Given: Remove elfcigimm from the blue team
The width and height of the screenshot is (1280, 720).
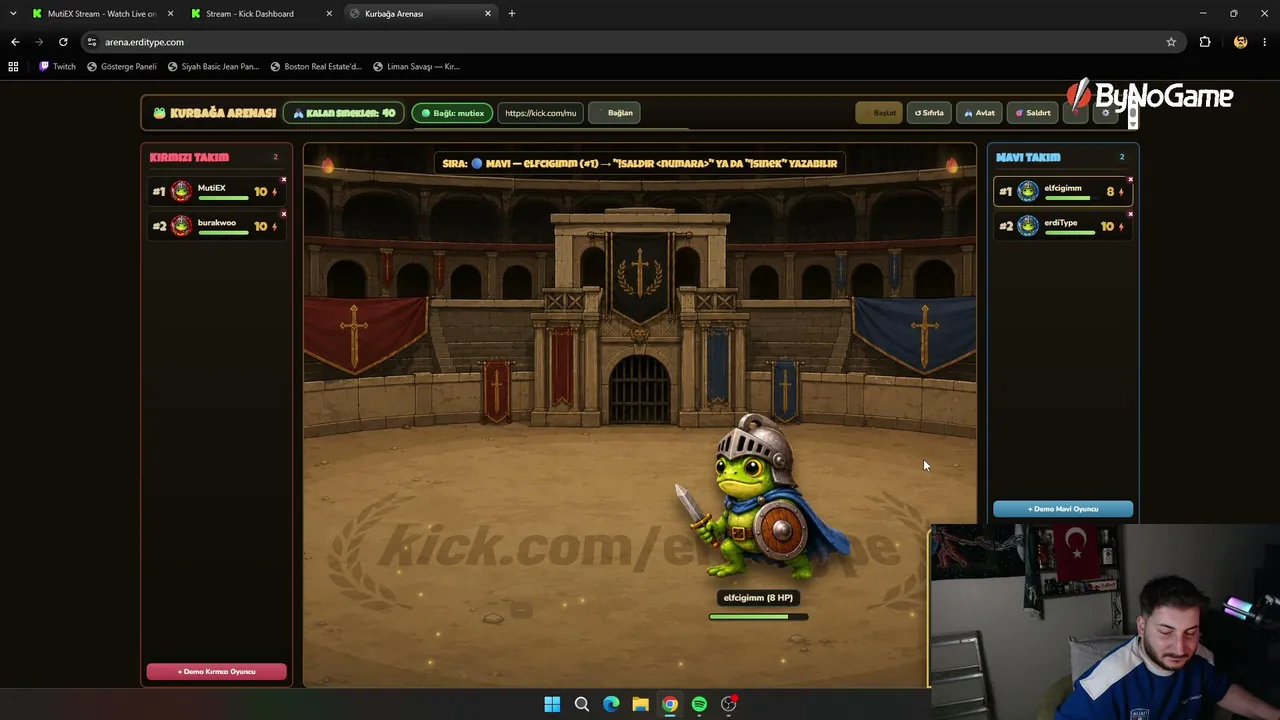Looking at the screenshot, I should (1130, 180).
